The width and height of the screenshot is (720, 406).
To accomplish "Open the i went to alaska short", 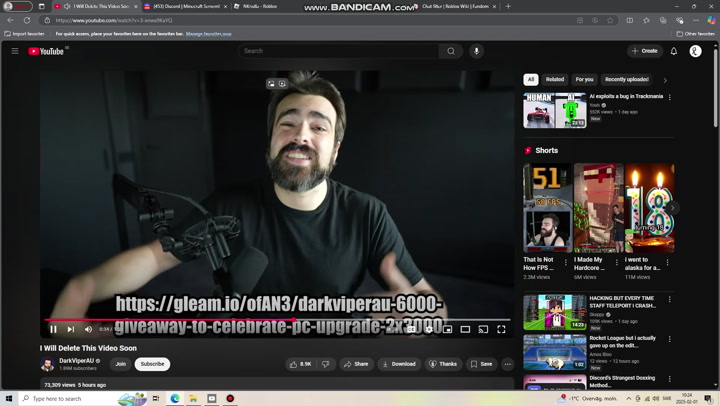I will [x=650, y=208].
